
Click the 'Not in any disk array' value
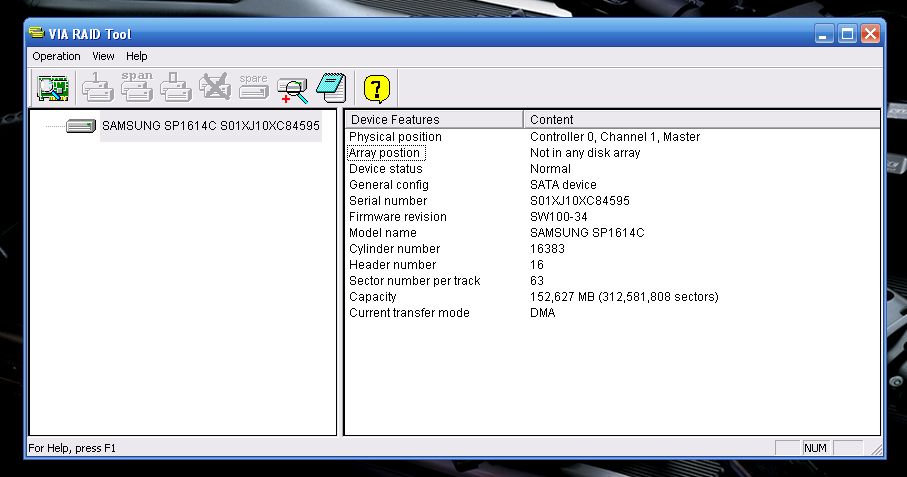(585, 153)
